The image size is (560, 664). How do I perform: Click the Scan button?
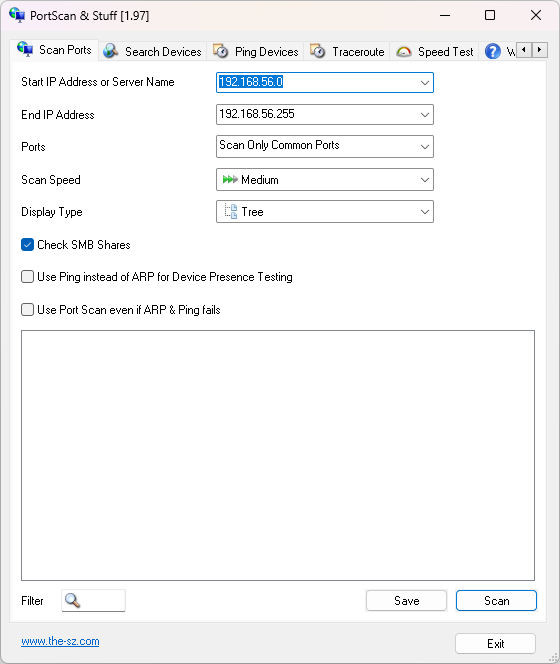point(496,600)
